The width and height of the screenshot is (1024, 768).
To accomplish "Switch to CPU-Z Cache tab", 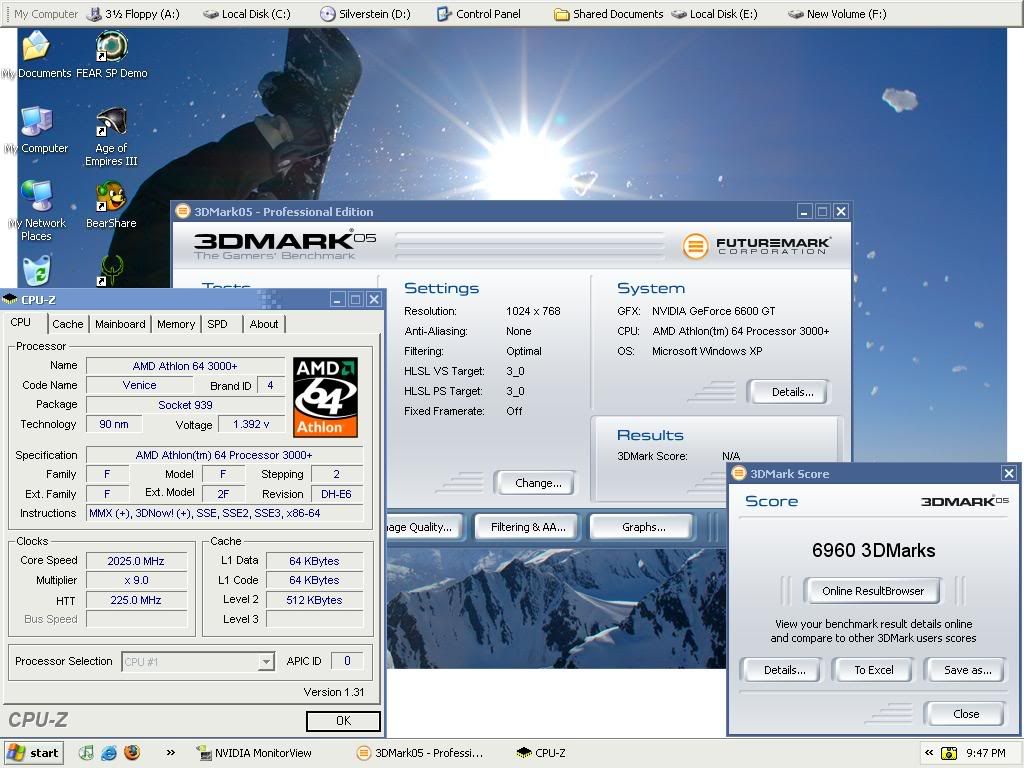I will click(67, 324).
